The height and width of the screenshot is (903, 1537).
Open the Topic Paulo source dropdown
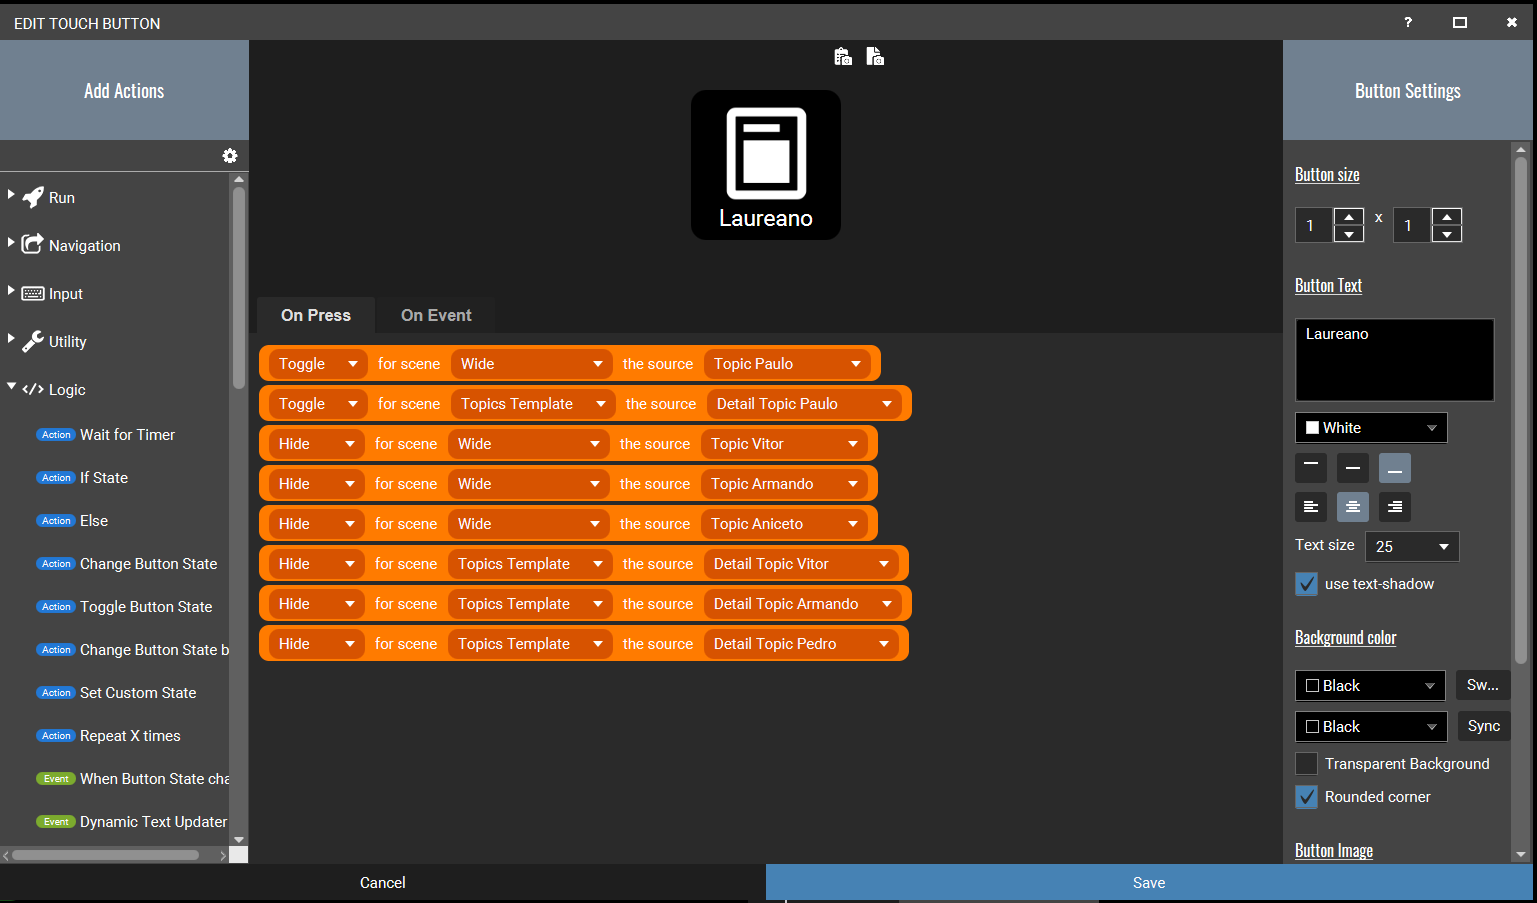pyautogui.click(x=789, y=363)
